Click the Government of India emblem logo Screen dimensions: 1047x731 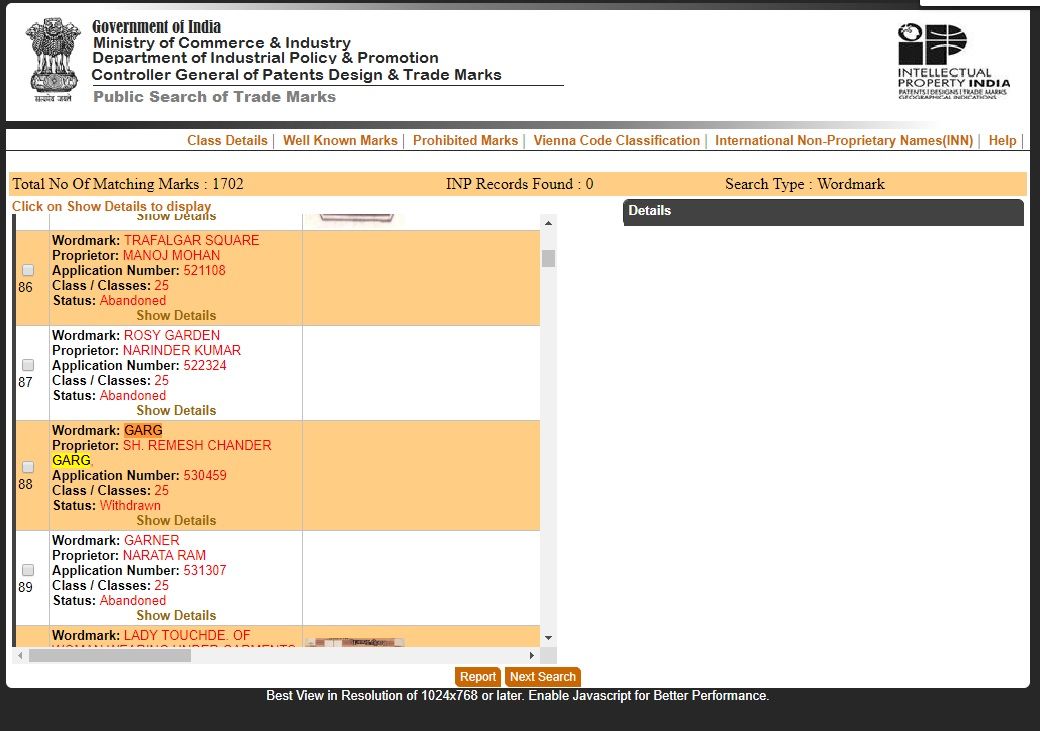52,60
